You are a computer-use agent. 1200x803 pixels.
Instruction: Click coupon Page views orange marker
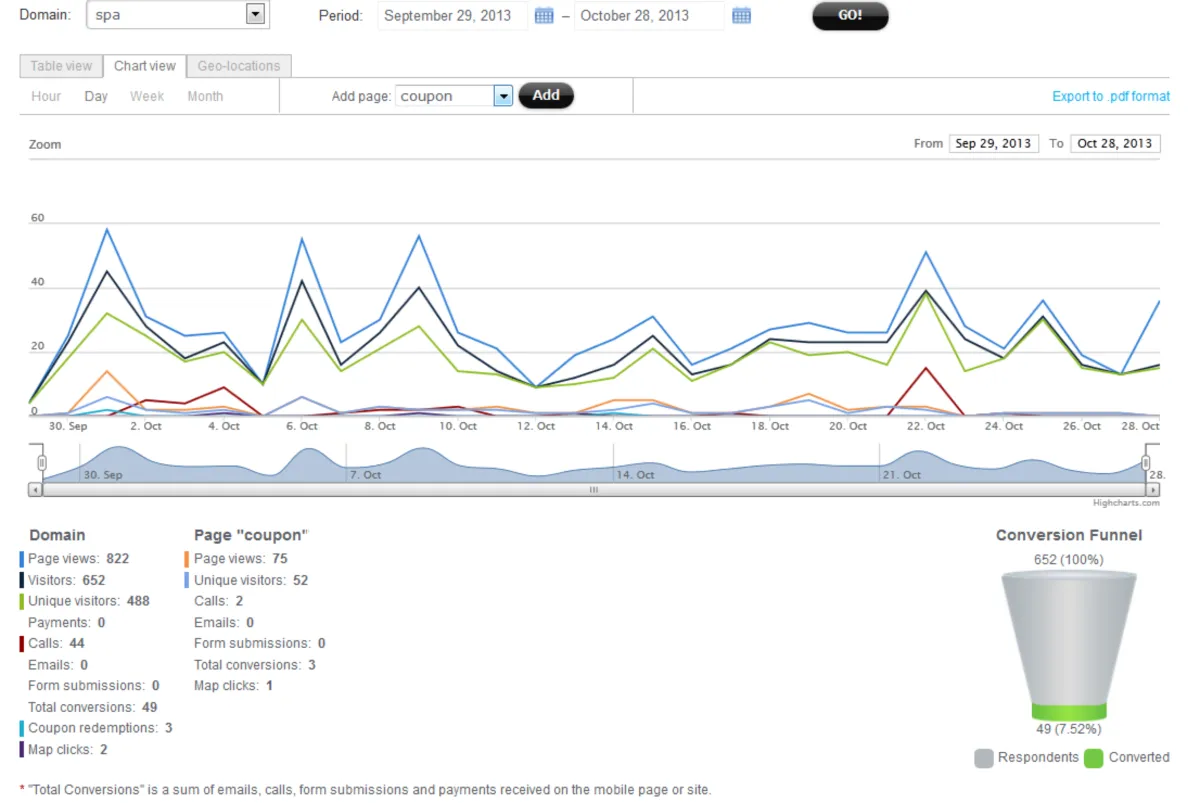click(x=187, y=559)
